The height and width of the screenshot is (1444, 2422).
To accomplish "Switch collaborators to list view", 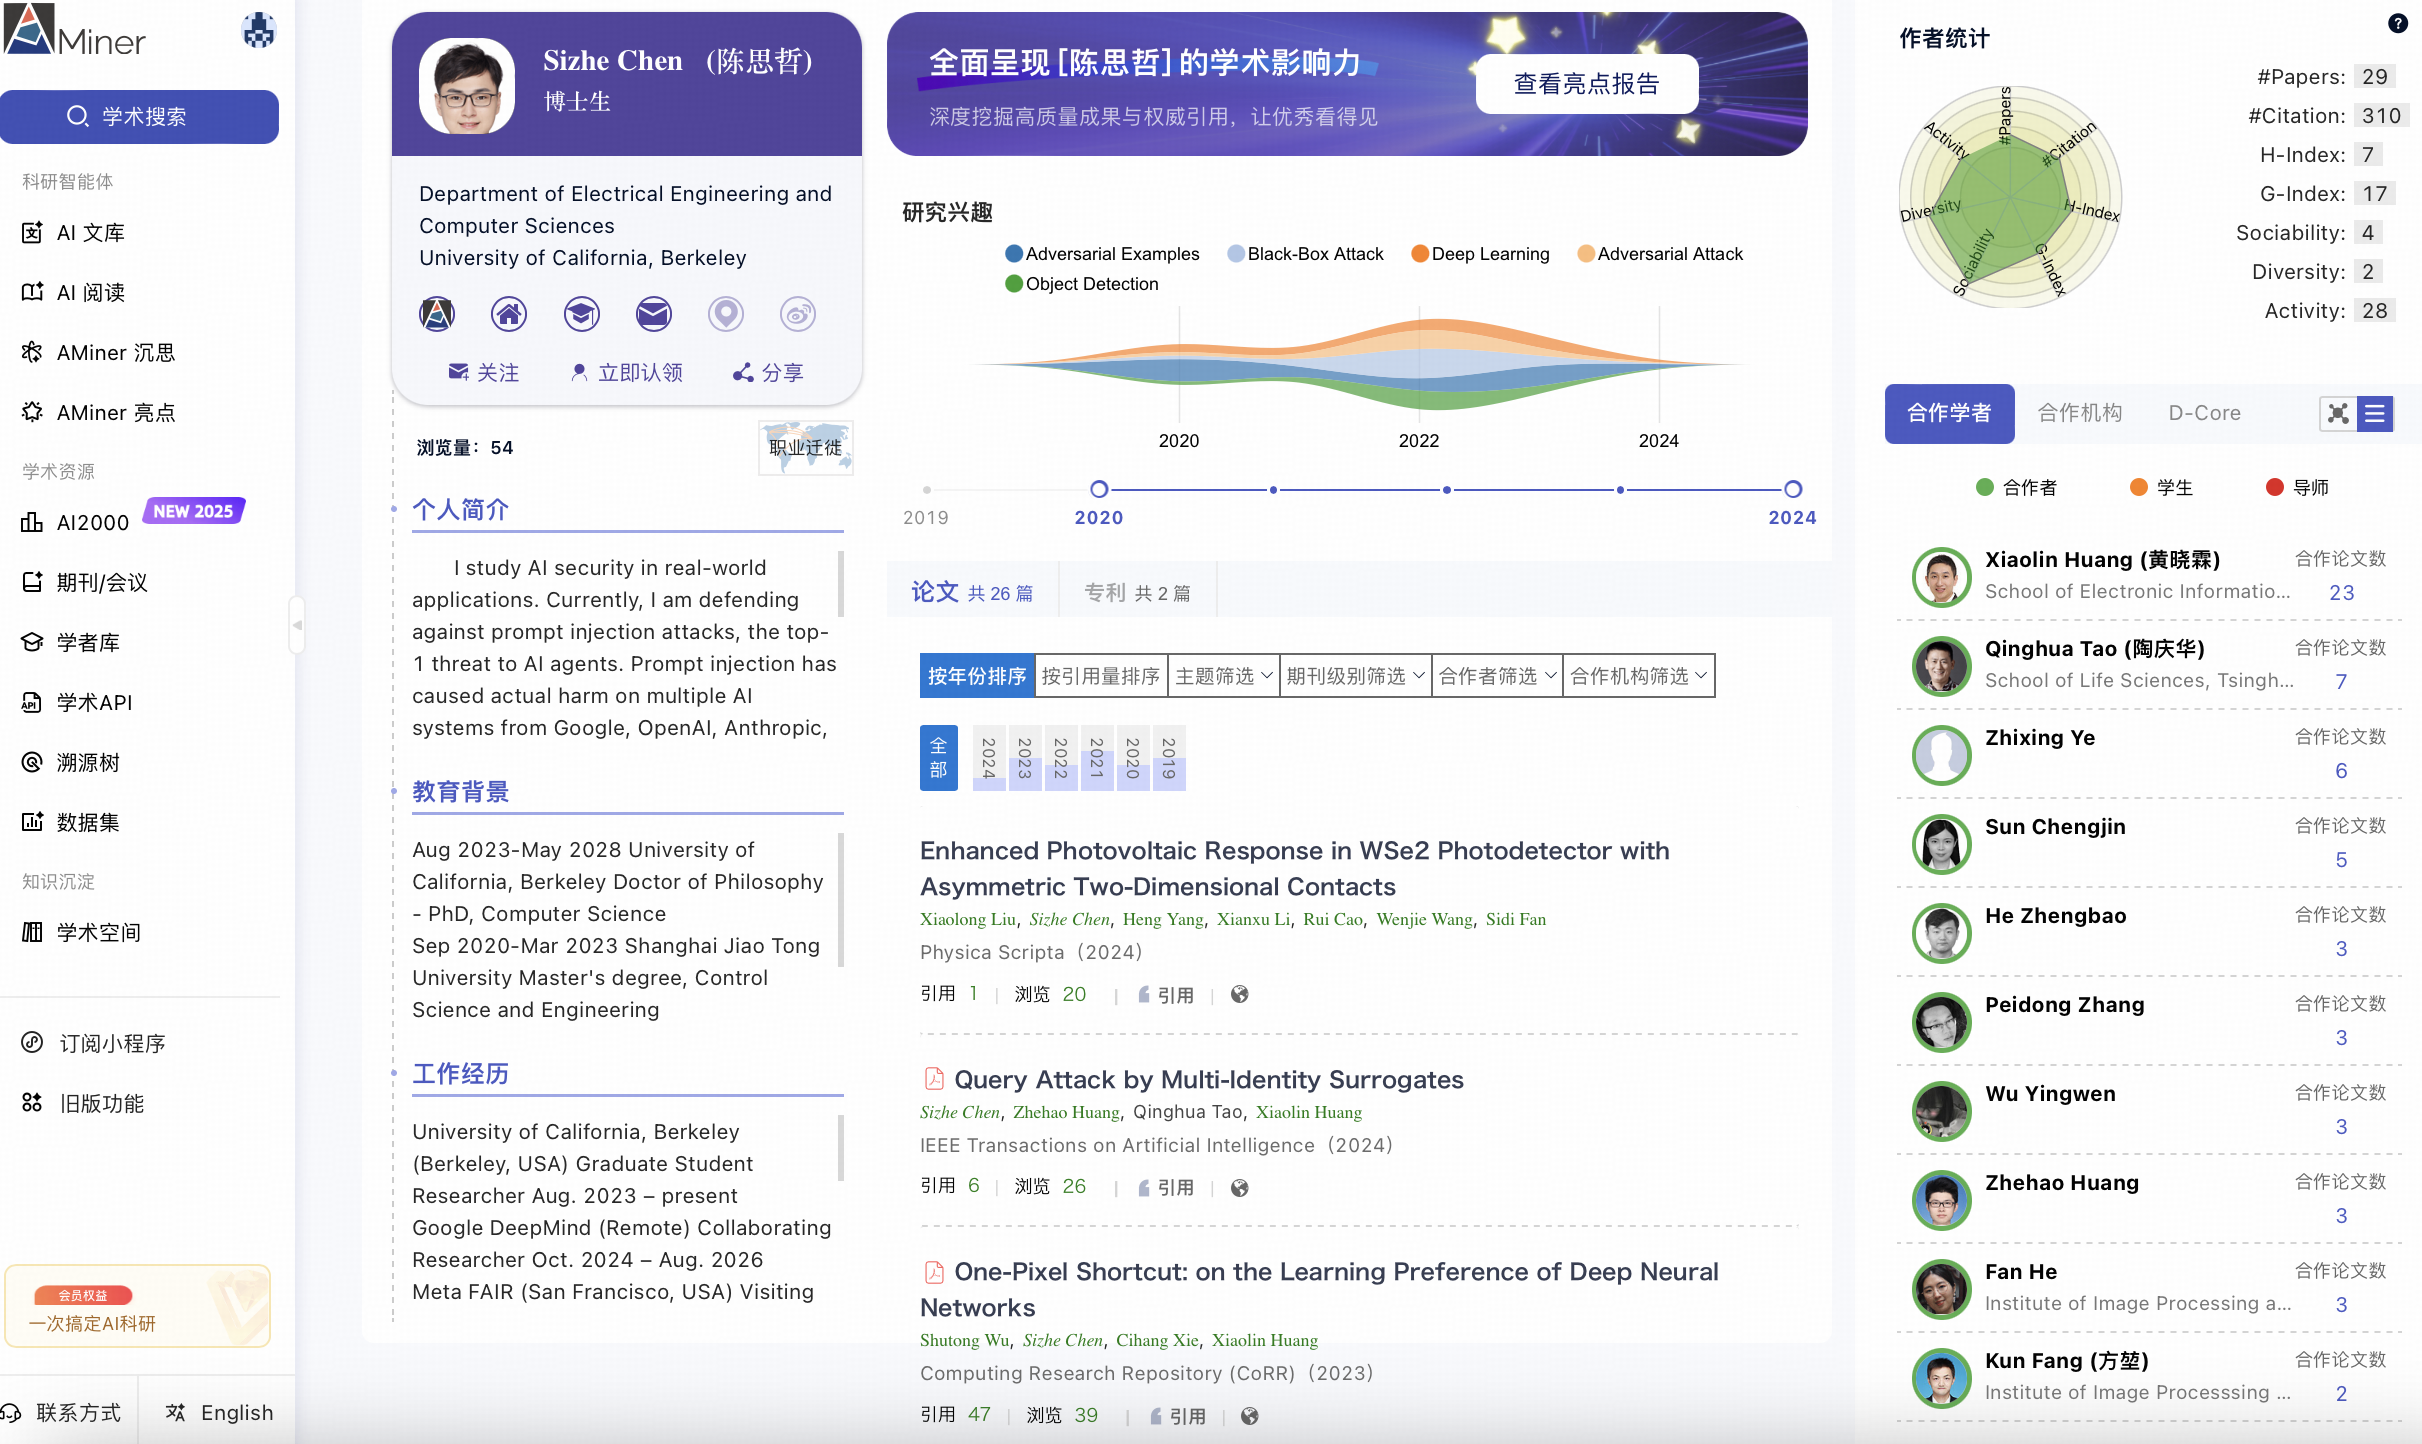I will pos(2375,413).
